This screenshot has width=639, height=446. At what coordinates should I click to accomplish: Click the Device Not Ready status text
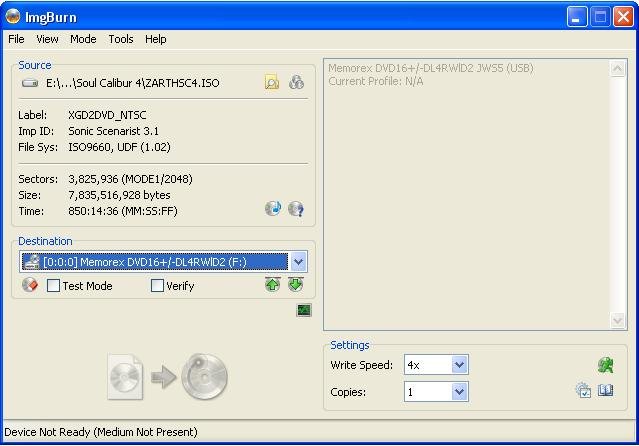(x=101, y=432)
